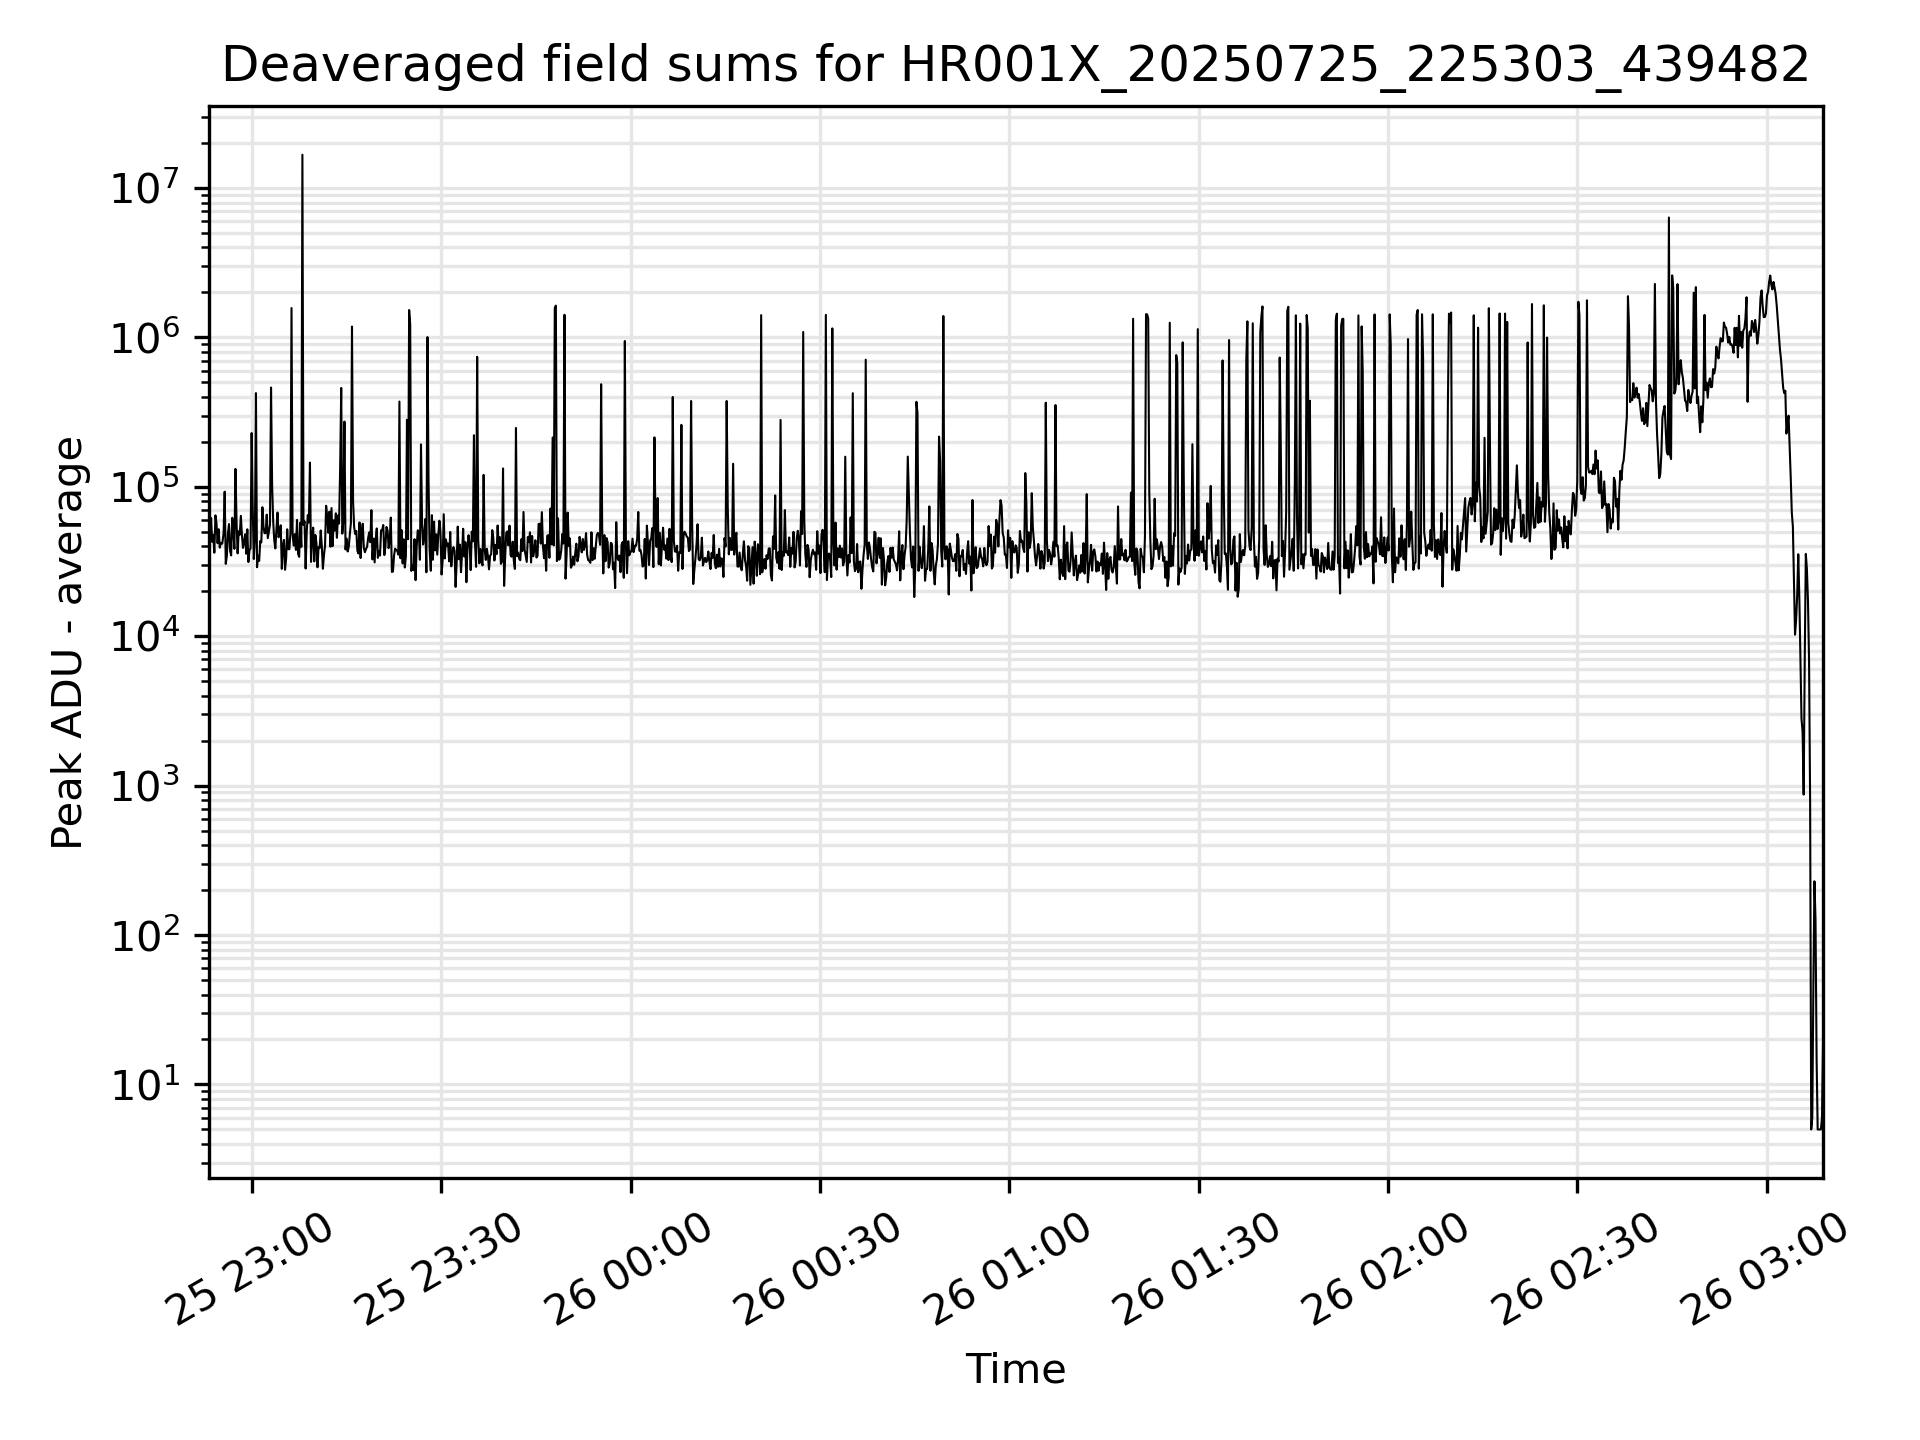
Task: Click the y-axis tick label 10^2
Action: click(145, 935)
